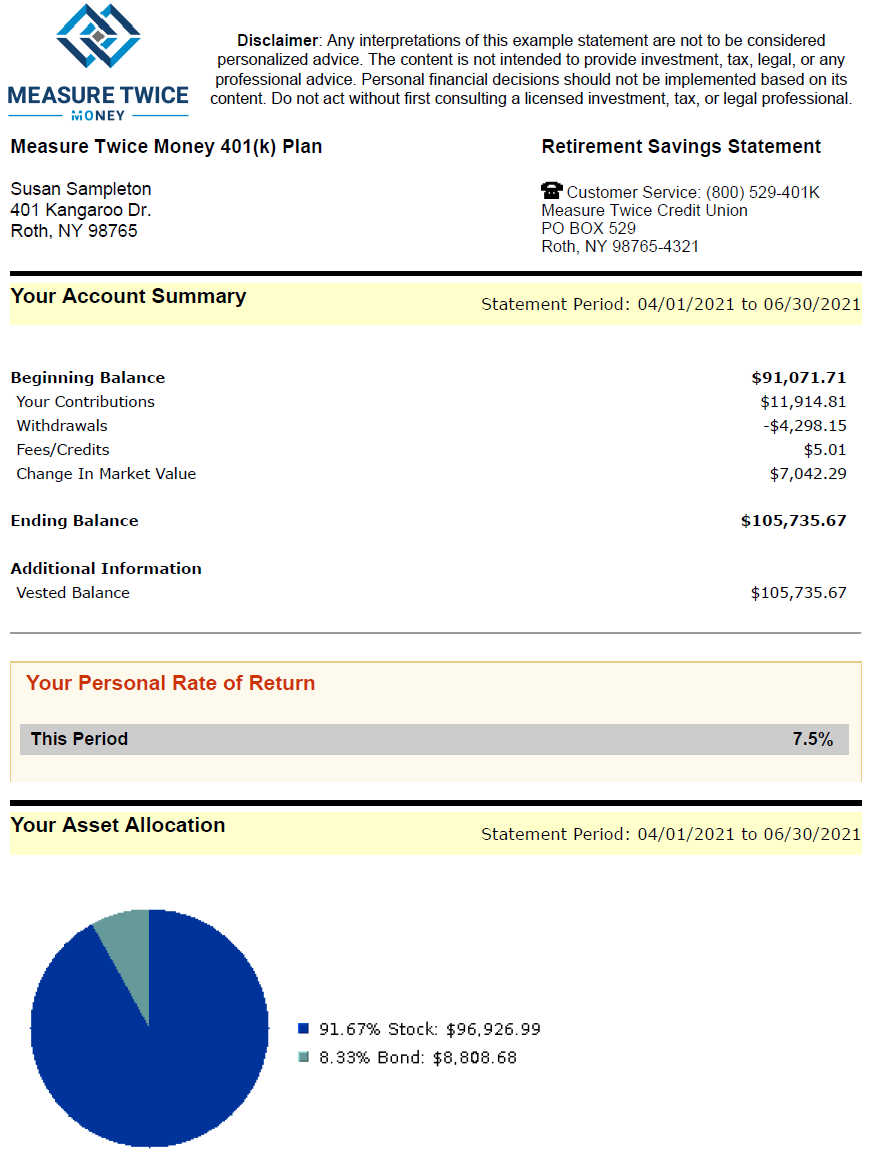Click the Your Contributions row label
This screenshot has width=869, height=1154.
pyautogui.click(x=85, y=402)
